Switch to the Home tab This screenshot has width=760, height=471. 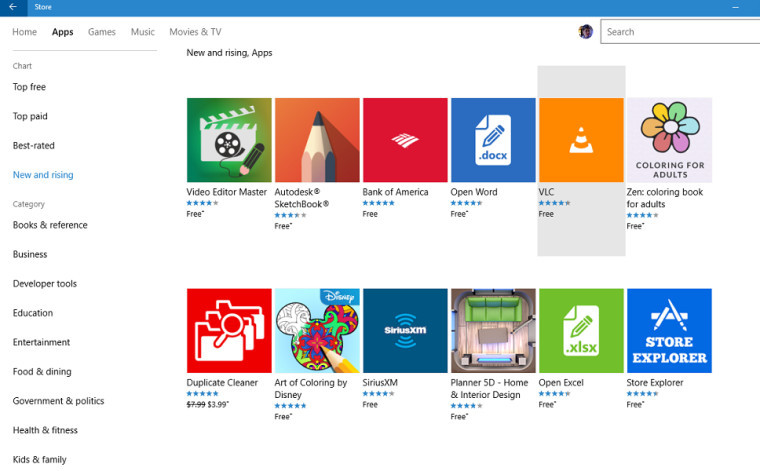click(x=24, y=32)
